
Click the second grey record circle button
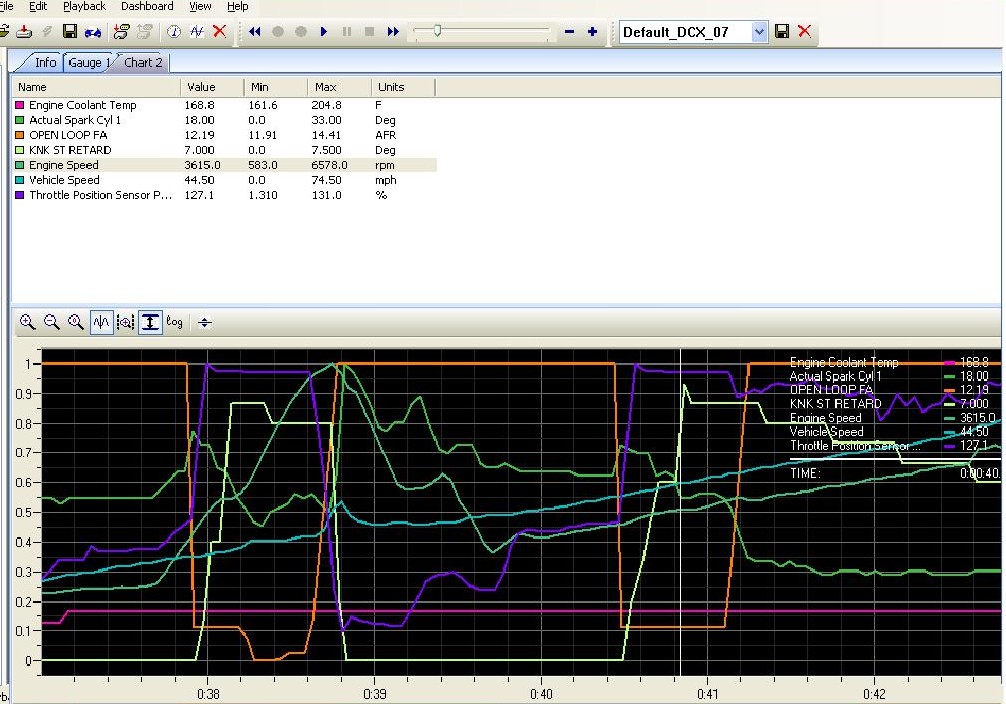point(300,31)
